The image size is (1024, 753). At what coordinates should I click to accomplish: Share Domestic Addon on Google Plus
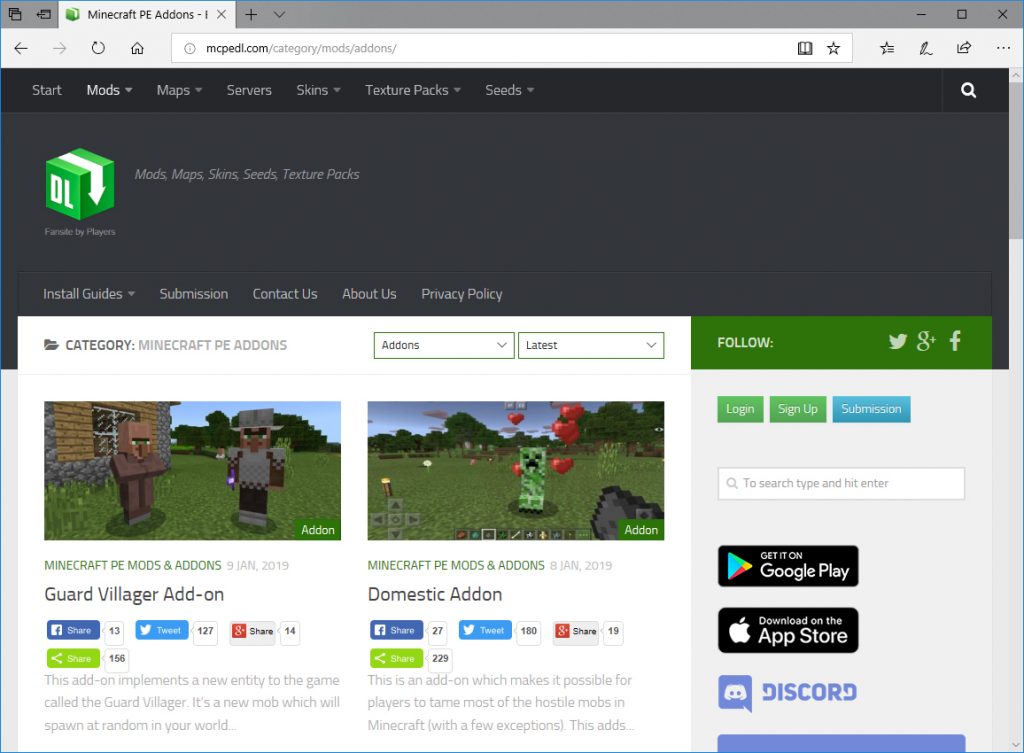[576, 631]
